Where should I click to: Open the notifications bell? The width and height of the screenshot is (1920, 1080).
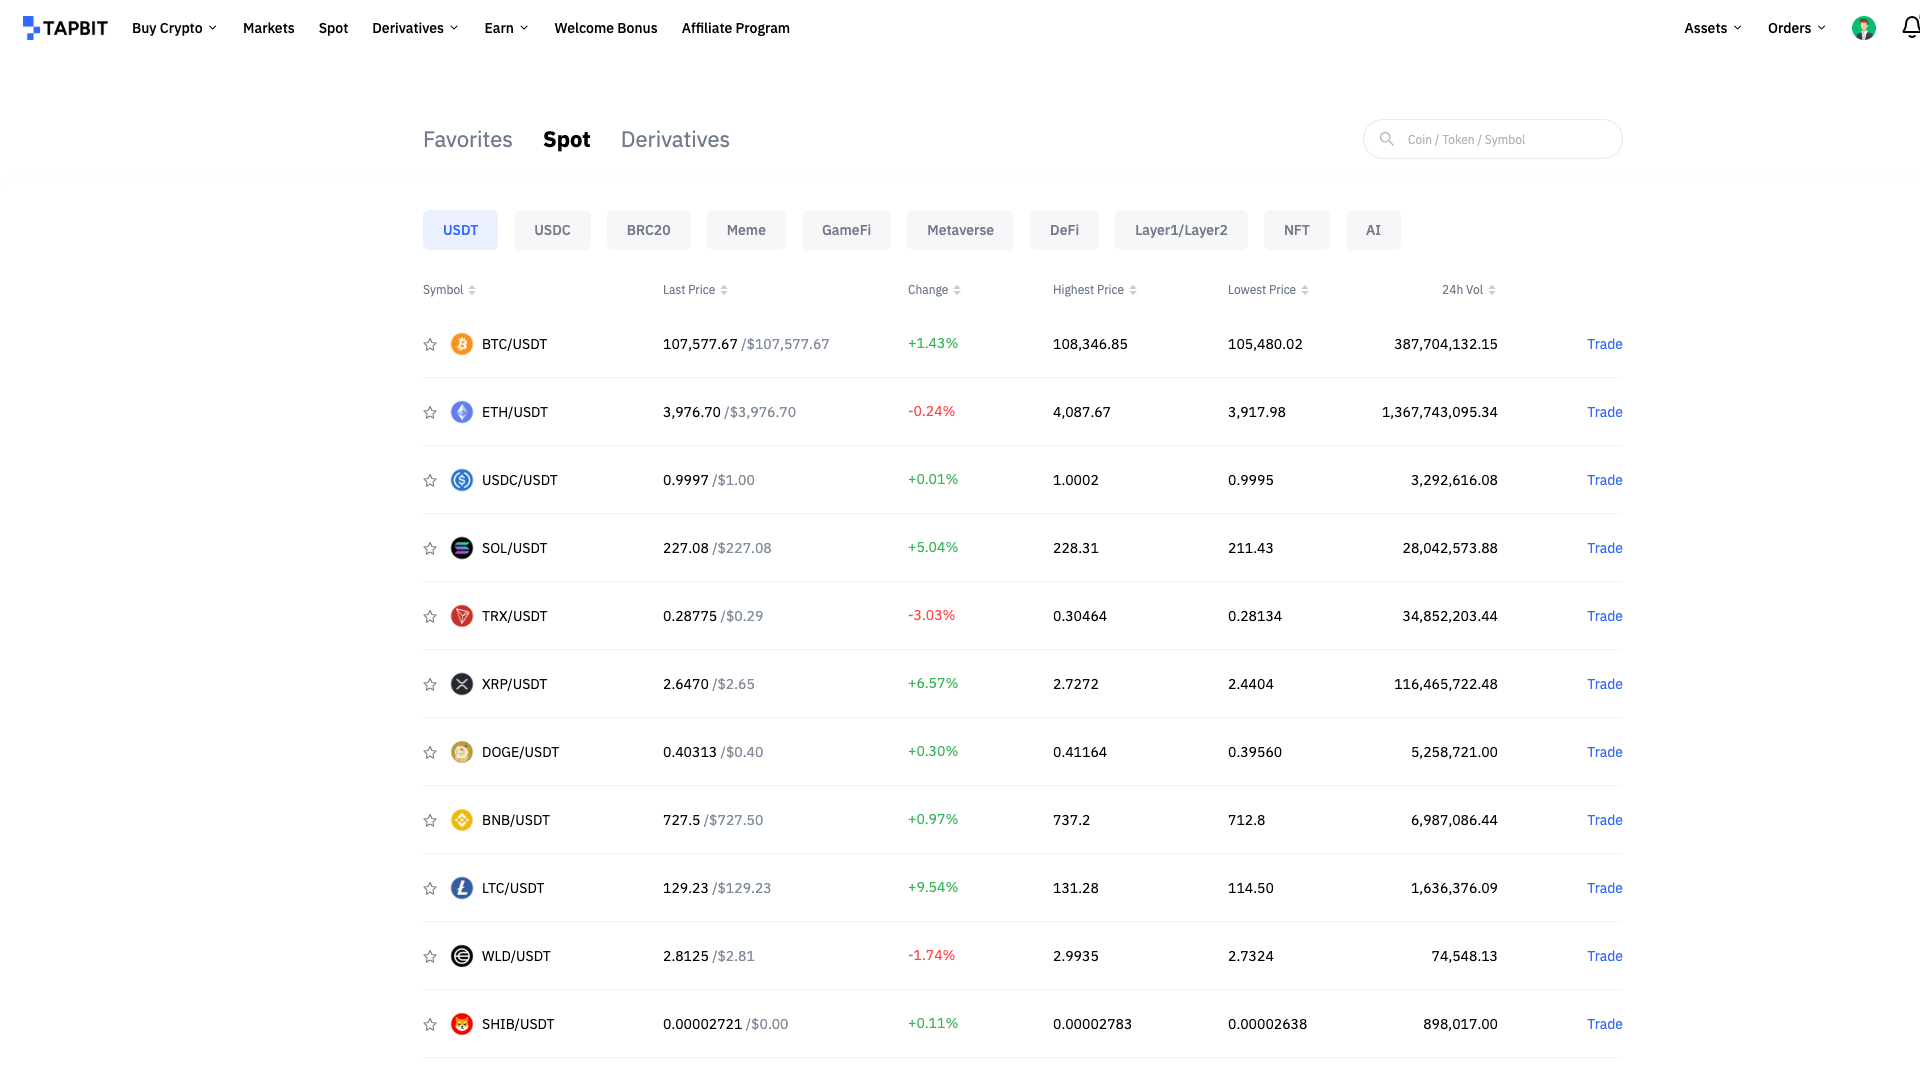[x=1910, y=28]
